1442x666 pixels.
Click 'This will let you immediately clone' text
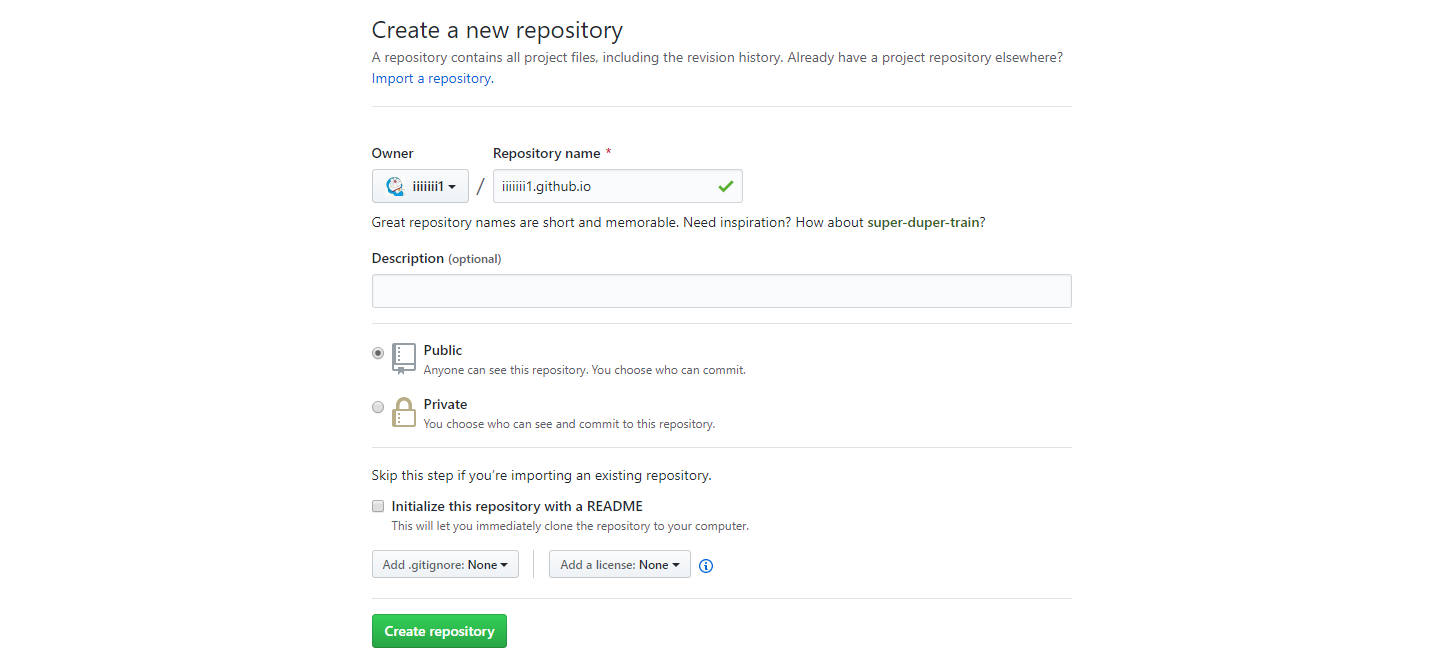click(570, 526)
